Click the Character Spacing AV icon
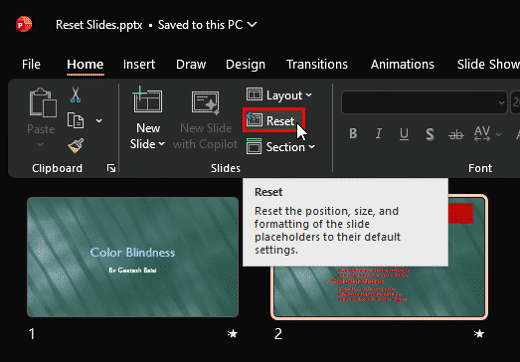This screenshot has height=362, width=520. 482,133
